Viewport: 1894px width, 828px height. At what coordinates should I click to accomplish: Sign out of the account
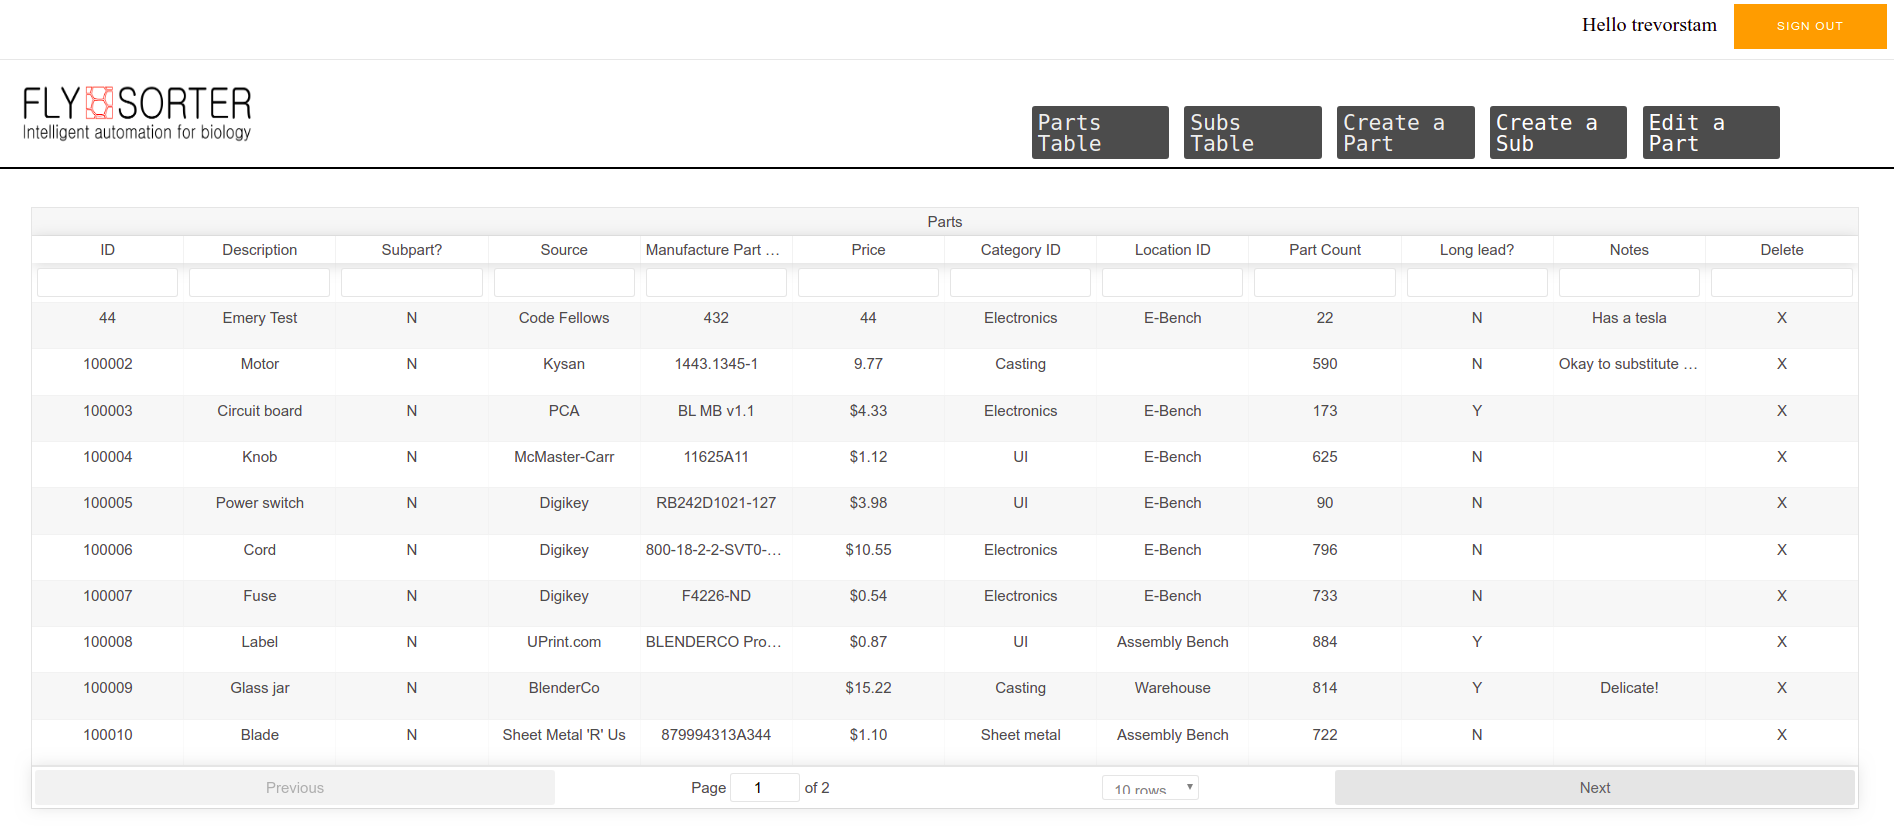pos(1809,26)
